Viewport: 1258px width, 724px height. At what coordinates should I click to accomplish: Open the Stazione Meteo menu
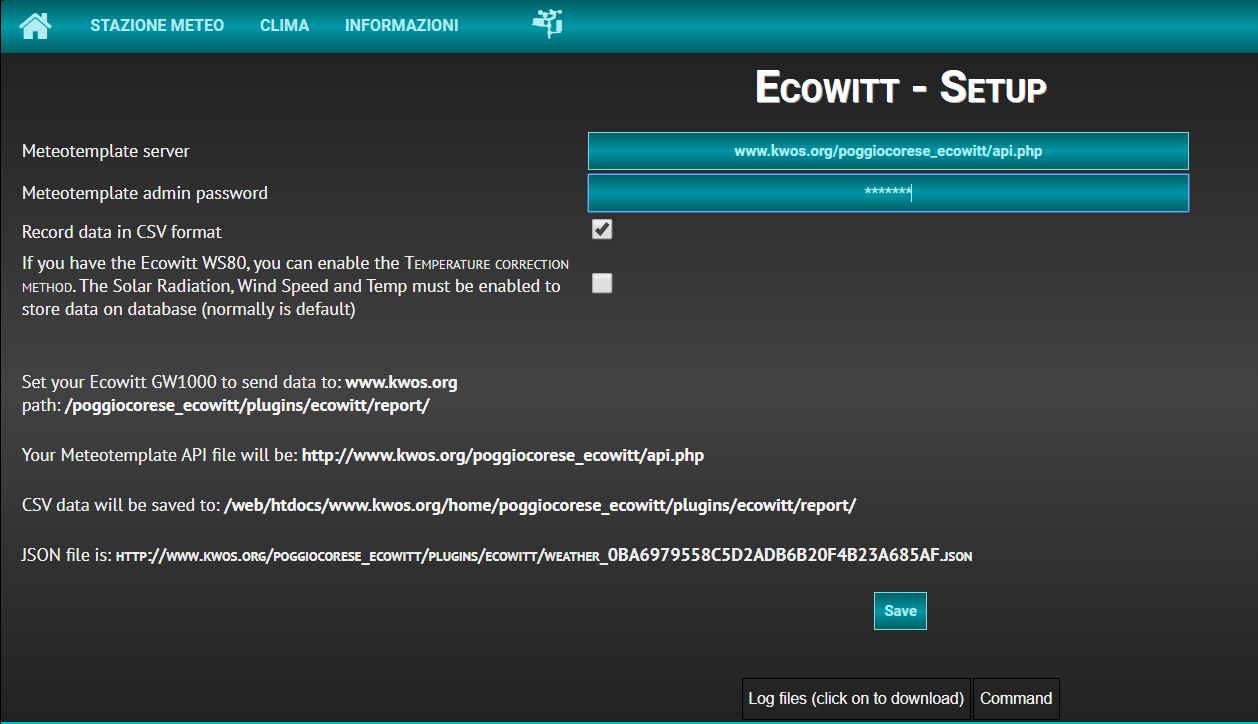157,25
